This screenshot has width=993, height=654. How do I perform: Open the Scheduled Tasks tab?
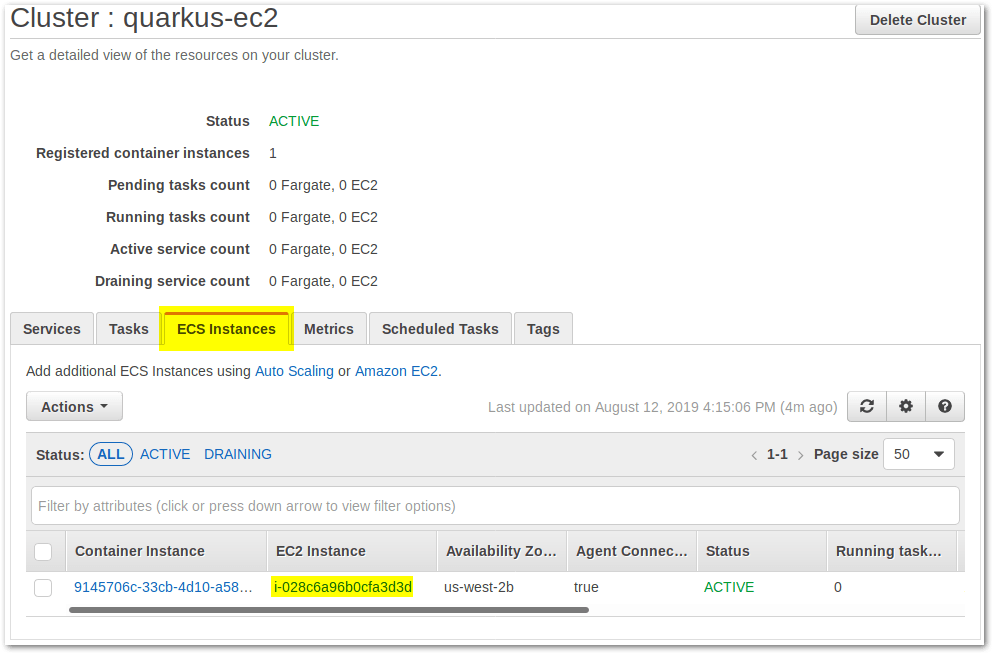point(439,328)
